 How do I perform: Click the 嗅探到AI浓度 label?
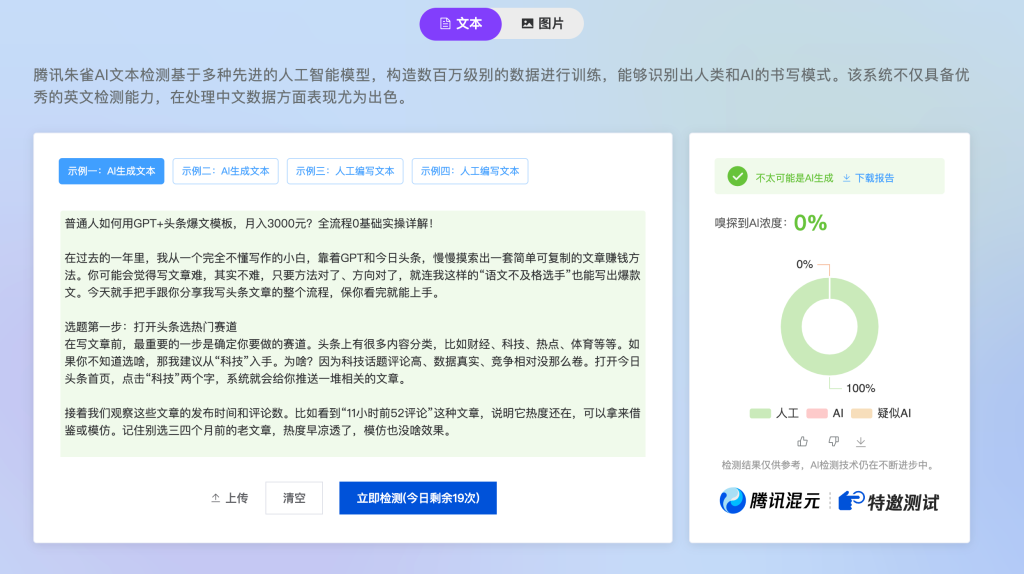(x=750, y=223)
